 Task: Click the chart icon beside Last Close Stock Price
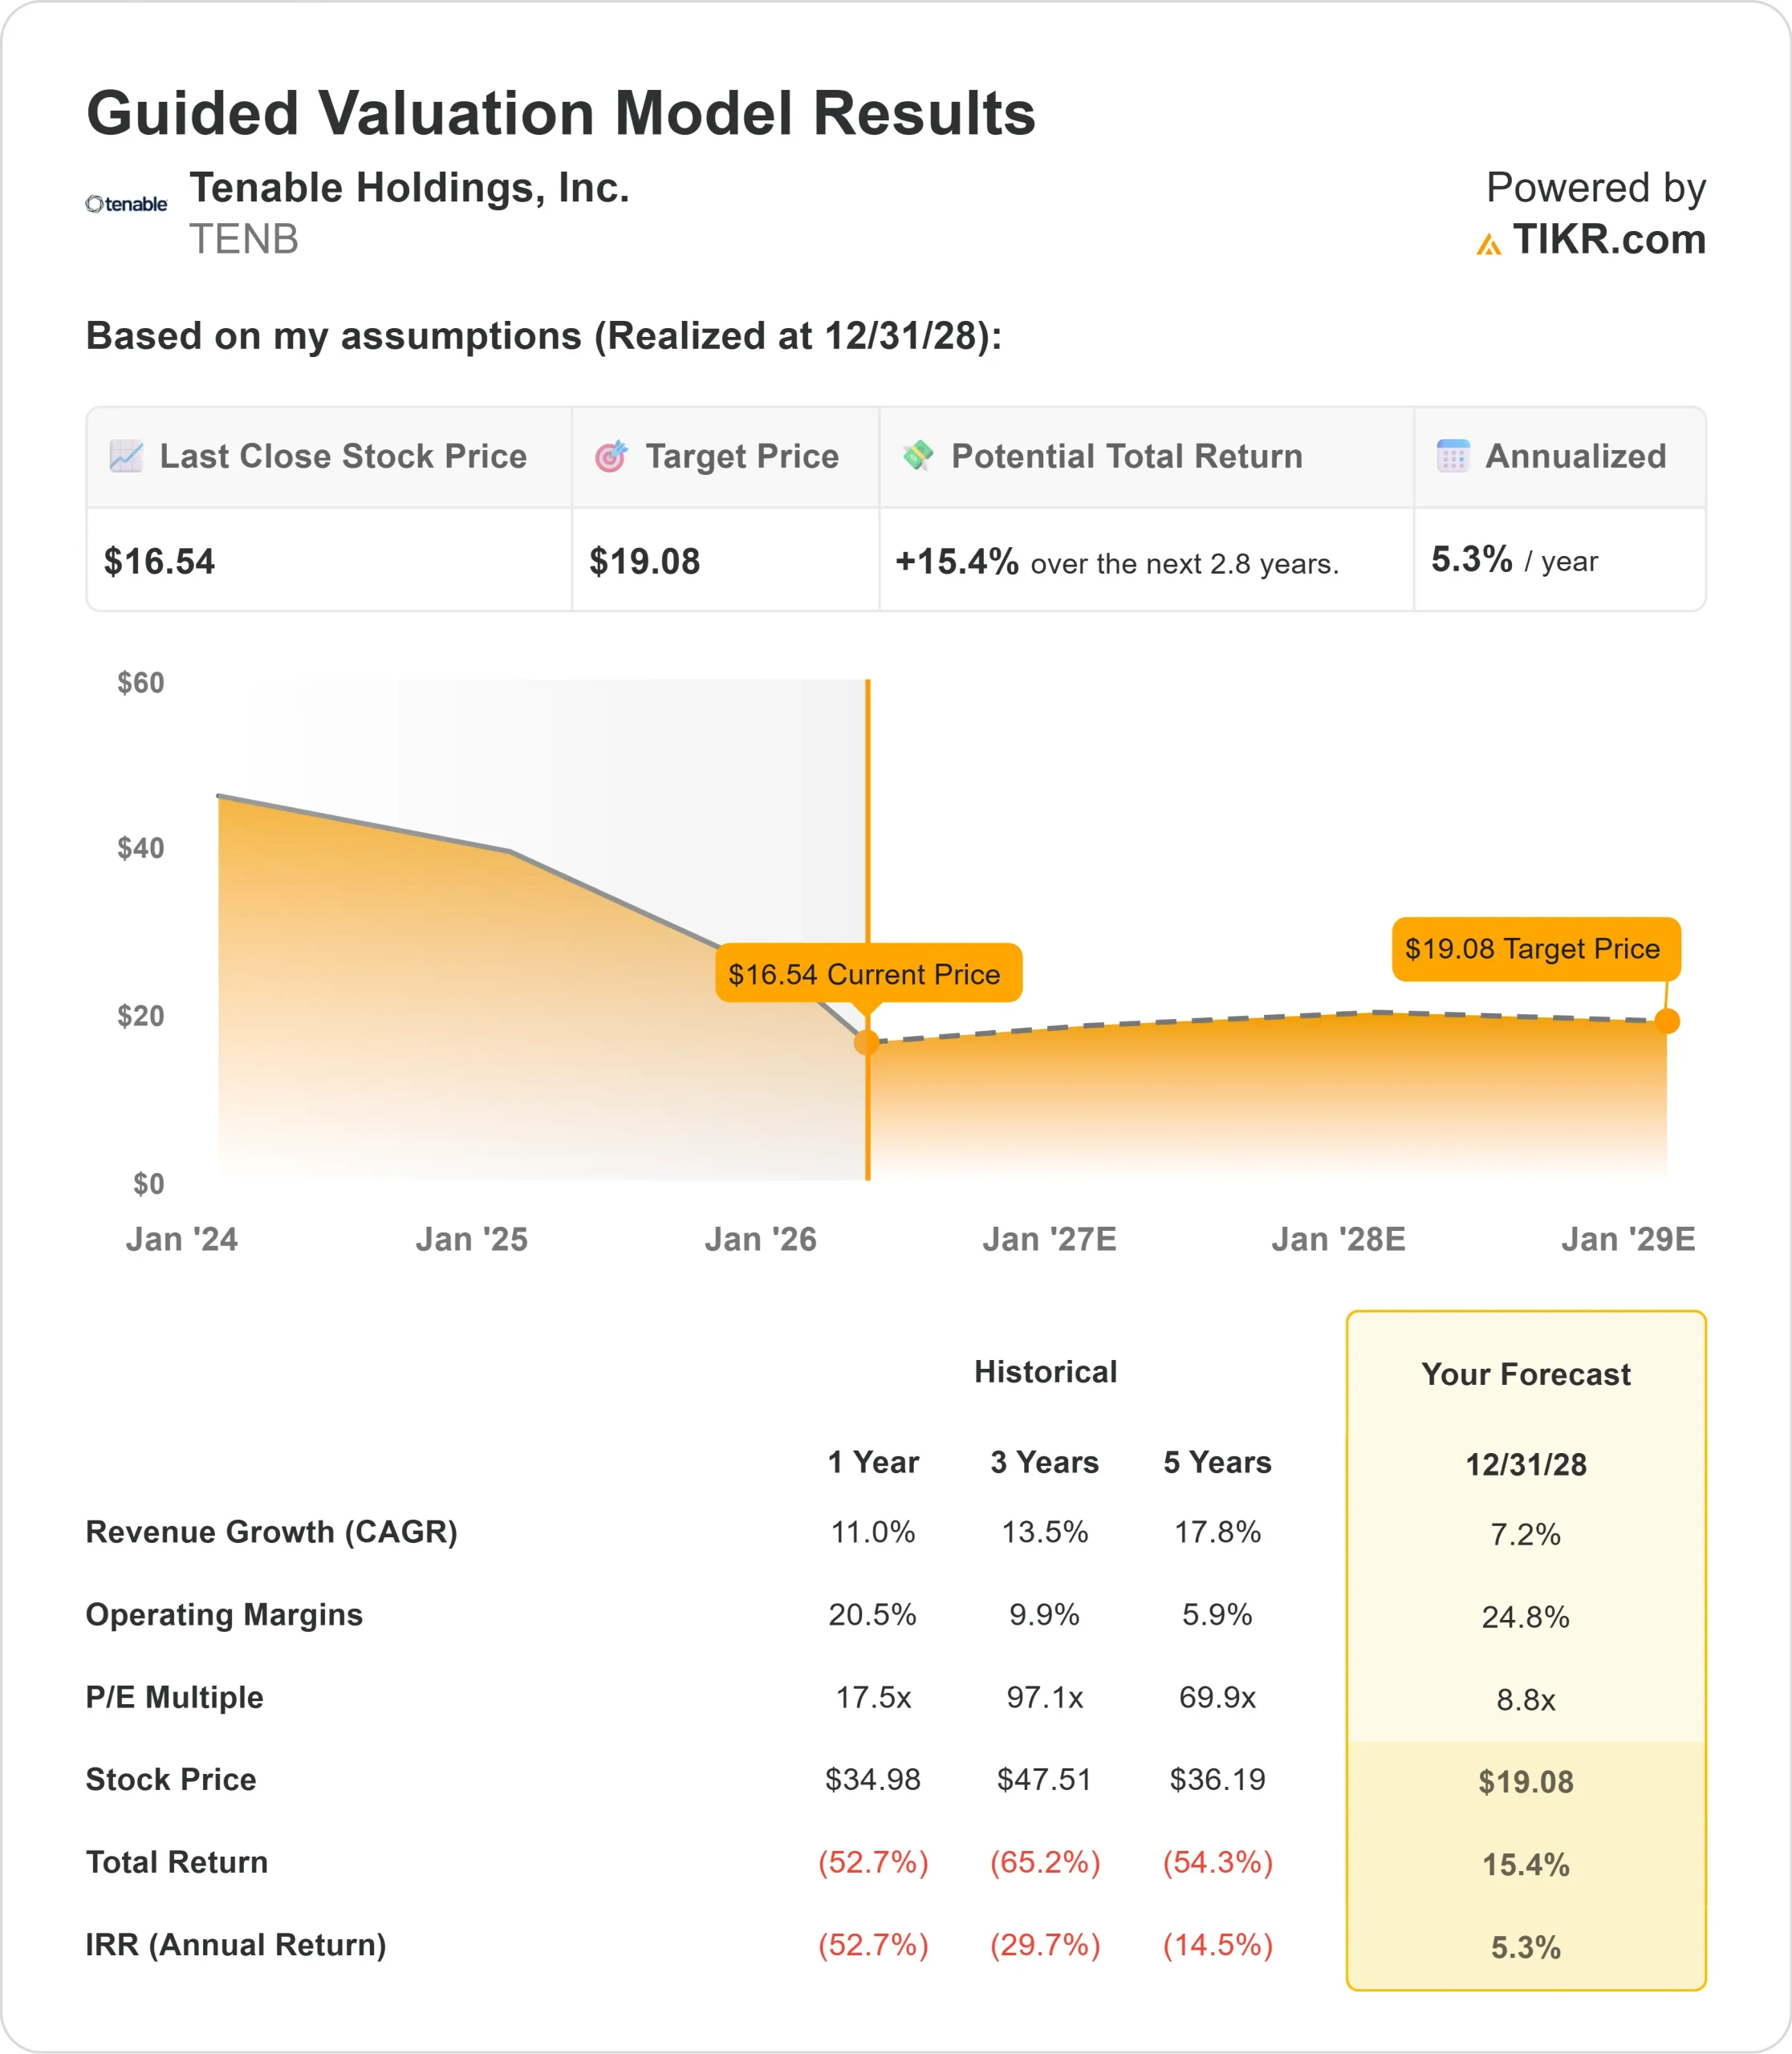click(126, 456)
